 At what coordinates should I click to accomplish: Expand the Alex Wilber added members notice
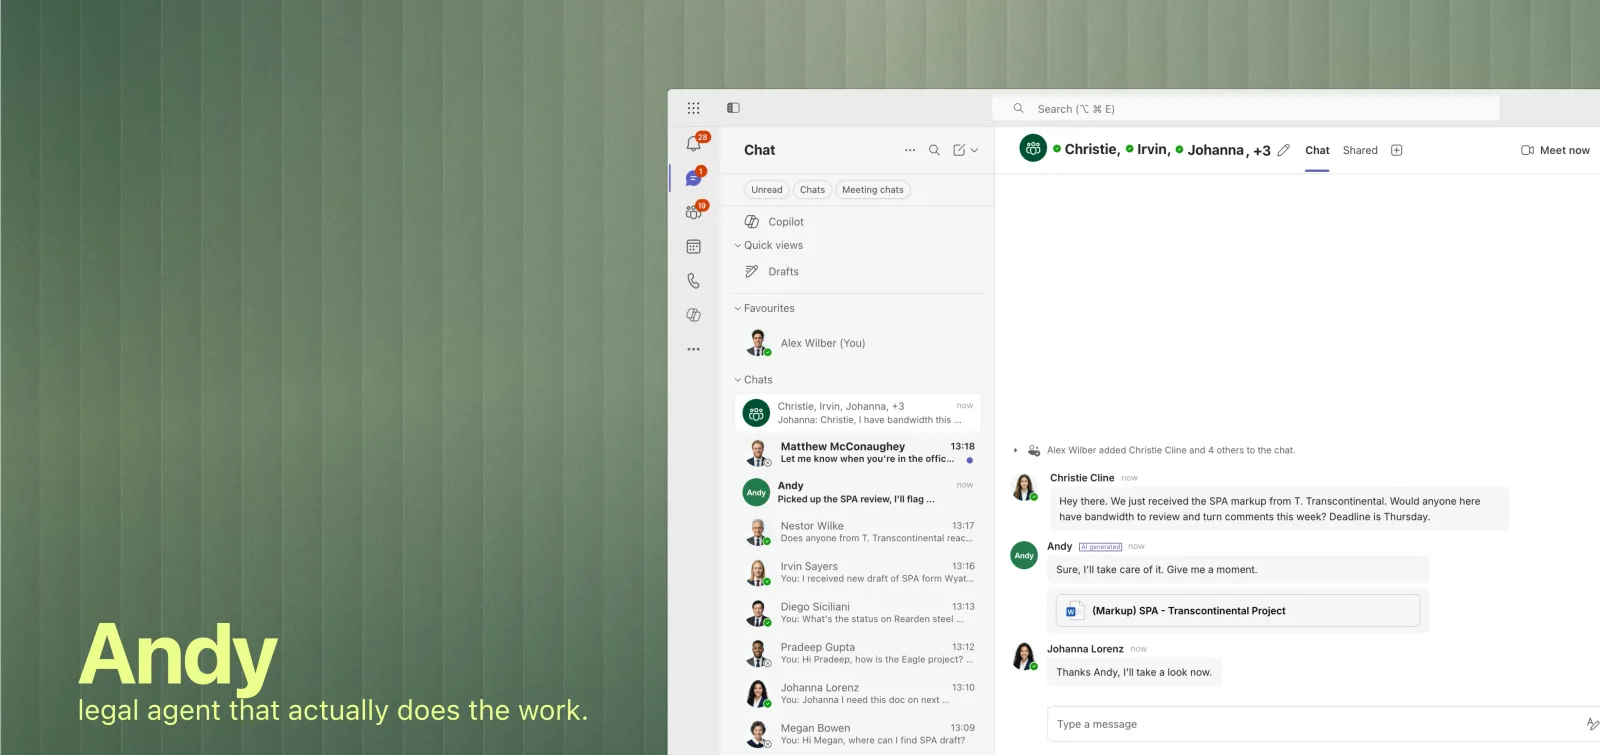click(x=1016, y=450)
